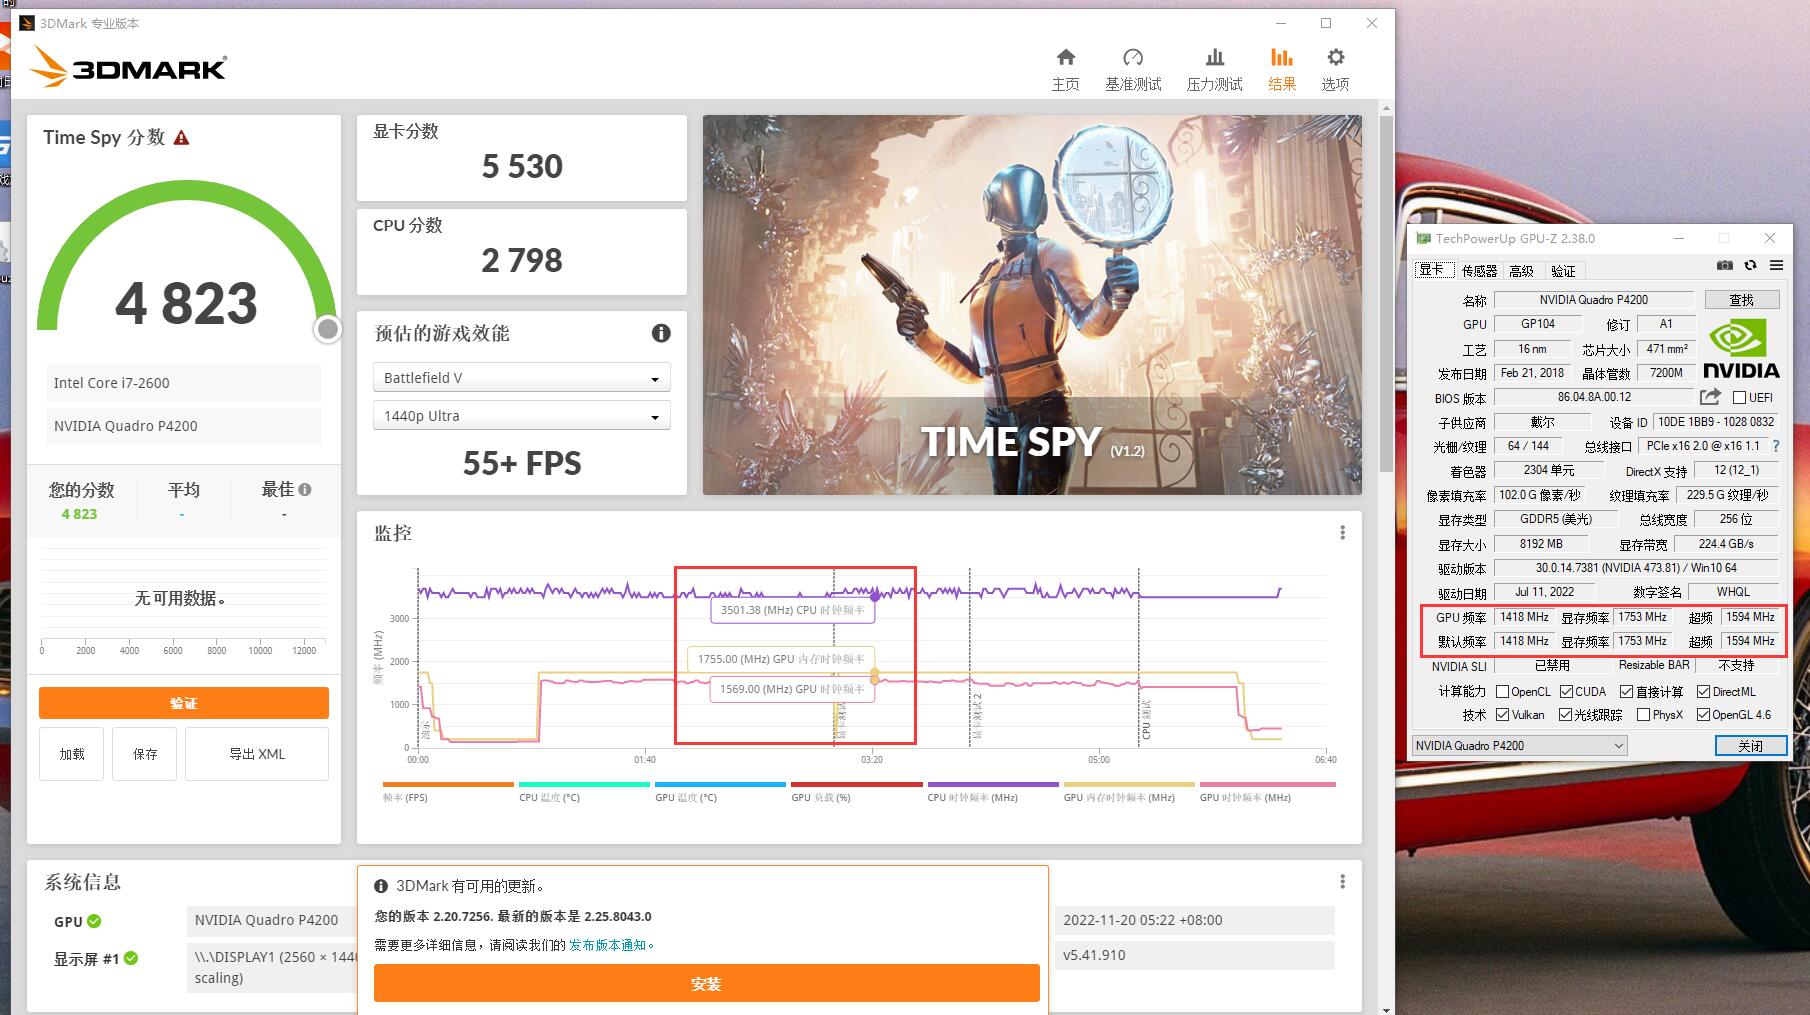Click the info icon next to 最佳

305,490
